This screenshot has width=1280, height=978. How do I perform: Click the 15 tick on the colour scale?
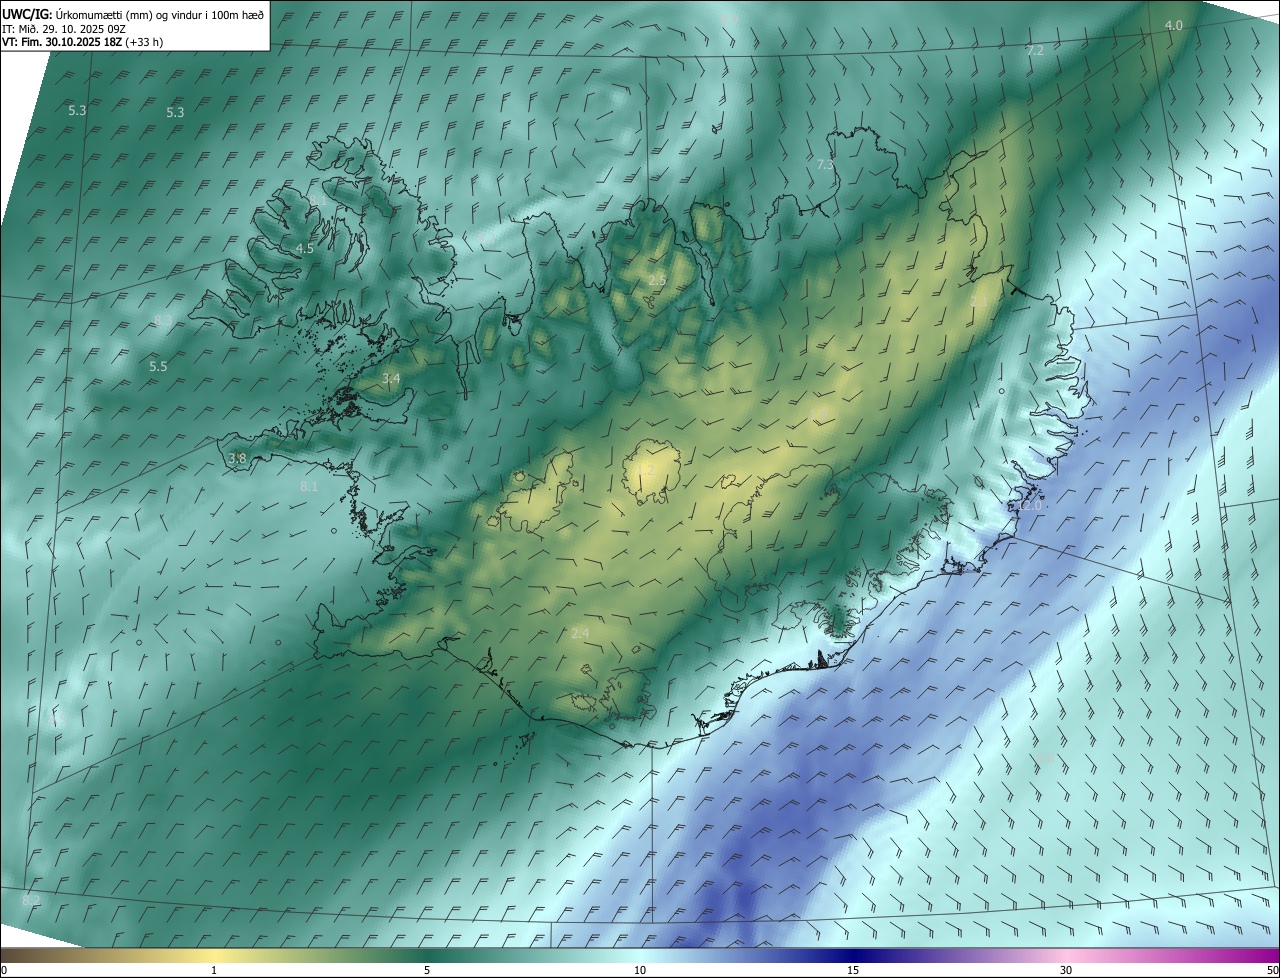click(853, 970)
